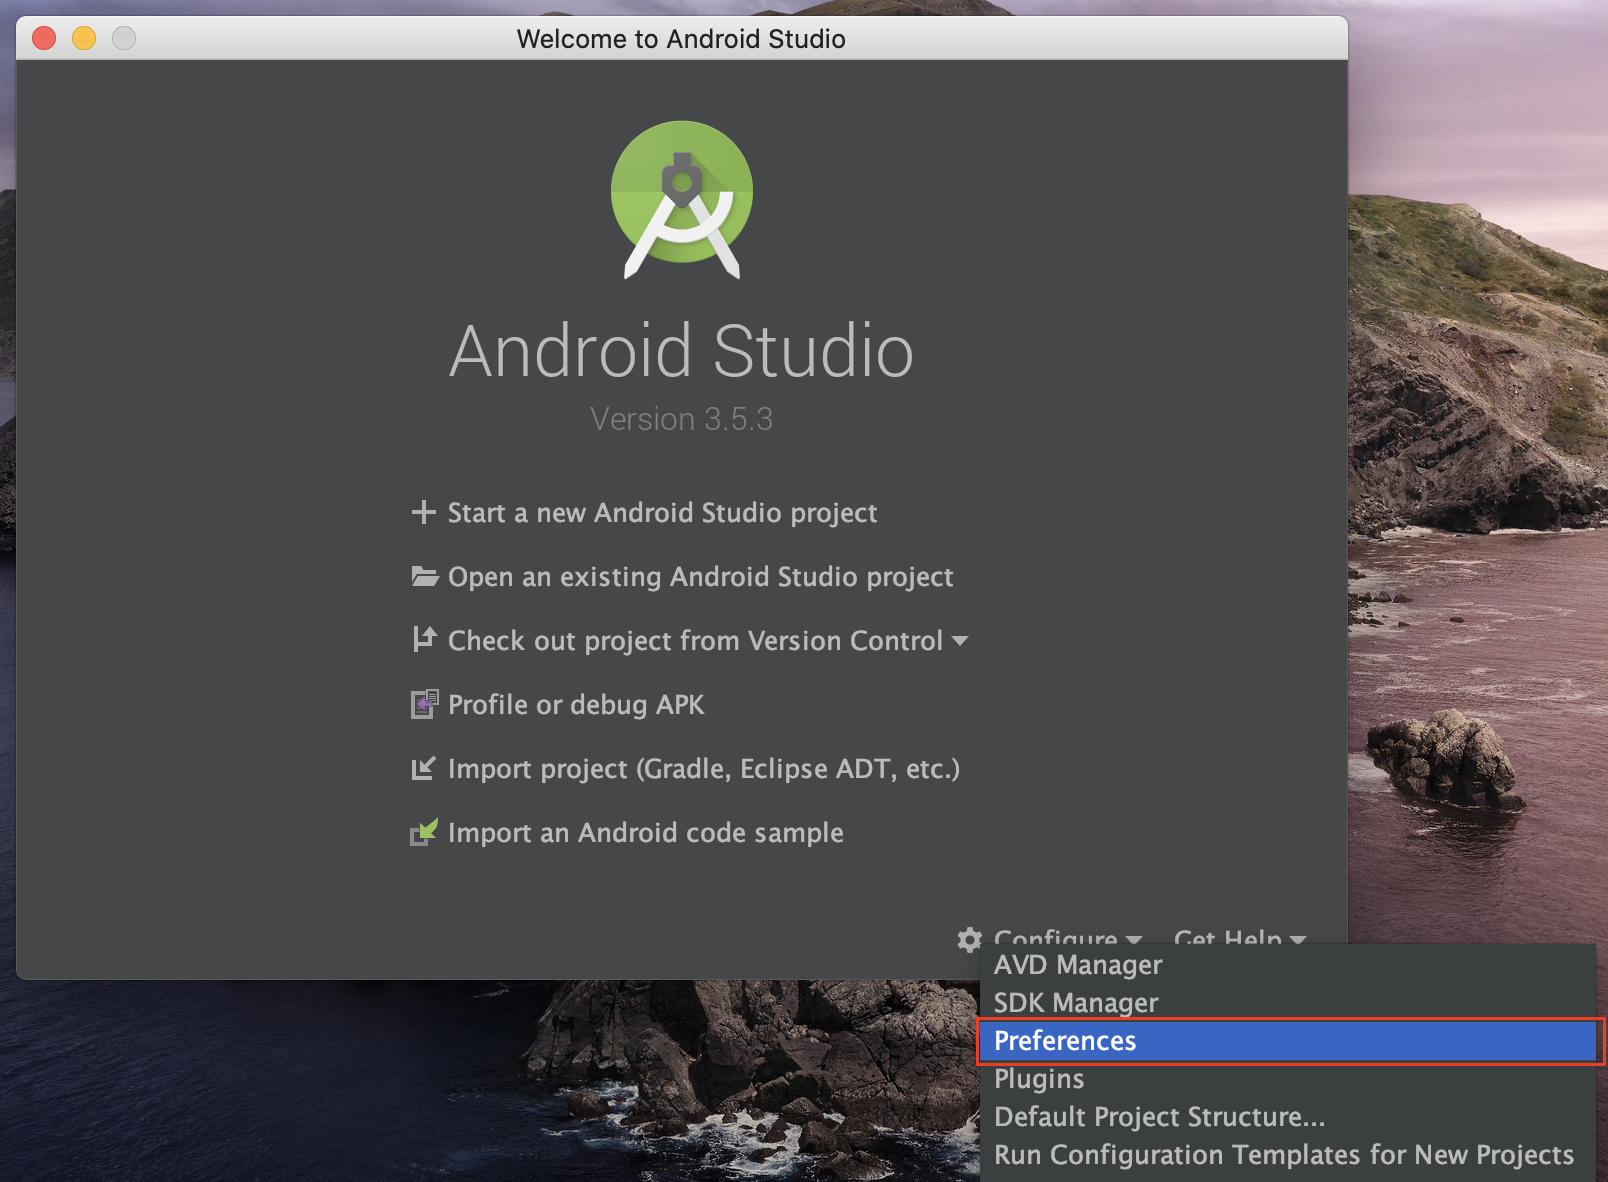Open SDK Manager from Configure menu
Image resolution: width=1608 pixels, height=1182 pixels.
tap(1288, 1003)
